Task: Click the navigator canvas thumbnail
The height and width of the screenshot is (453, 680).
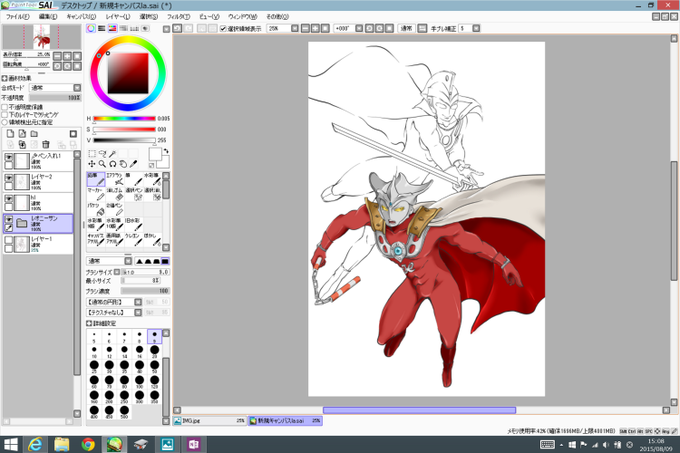Action: [42, 36]
